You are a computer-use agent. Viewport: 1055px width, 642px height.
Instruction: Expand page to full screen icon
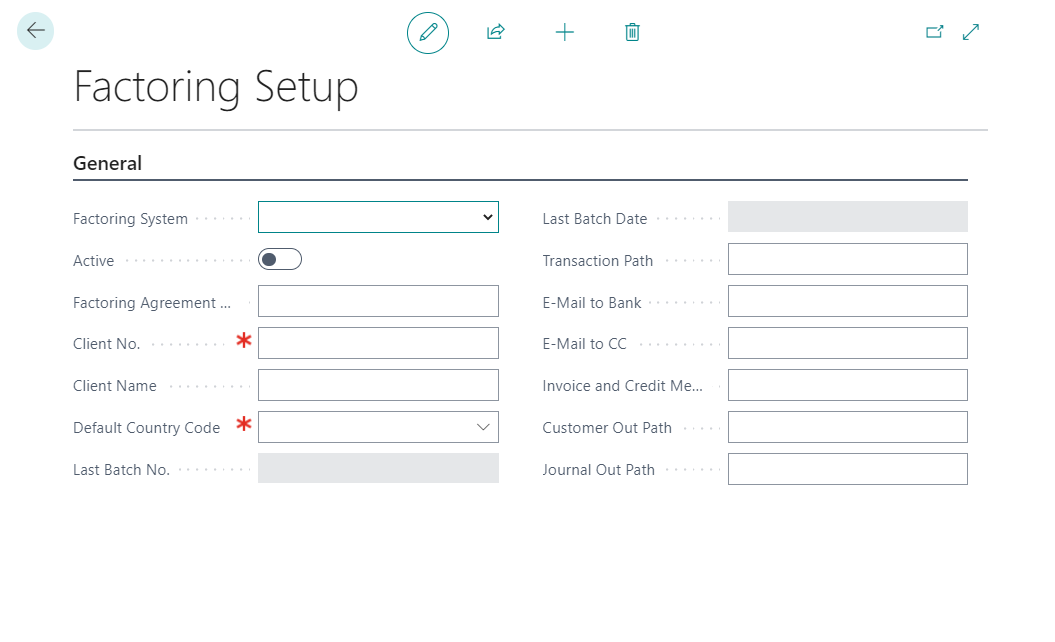[971, 32]
